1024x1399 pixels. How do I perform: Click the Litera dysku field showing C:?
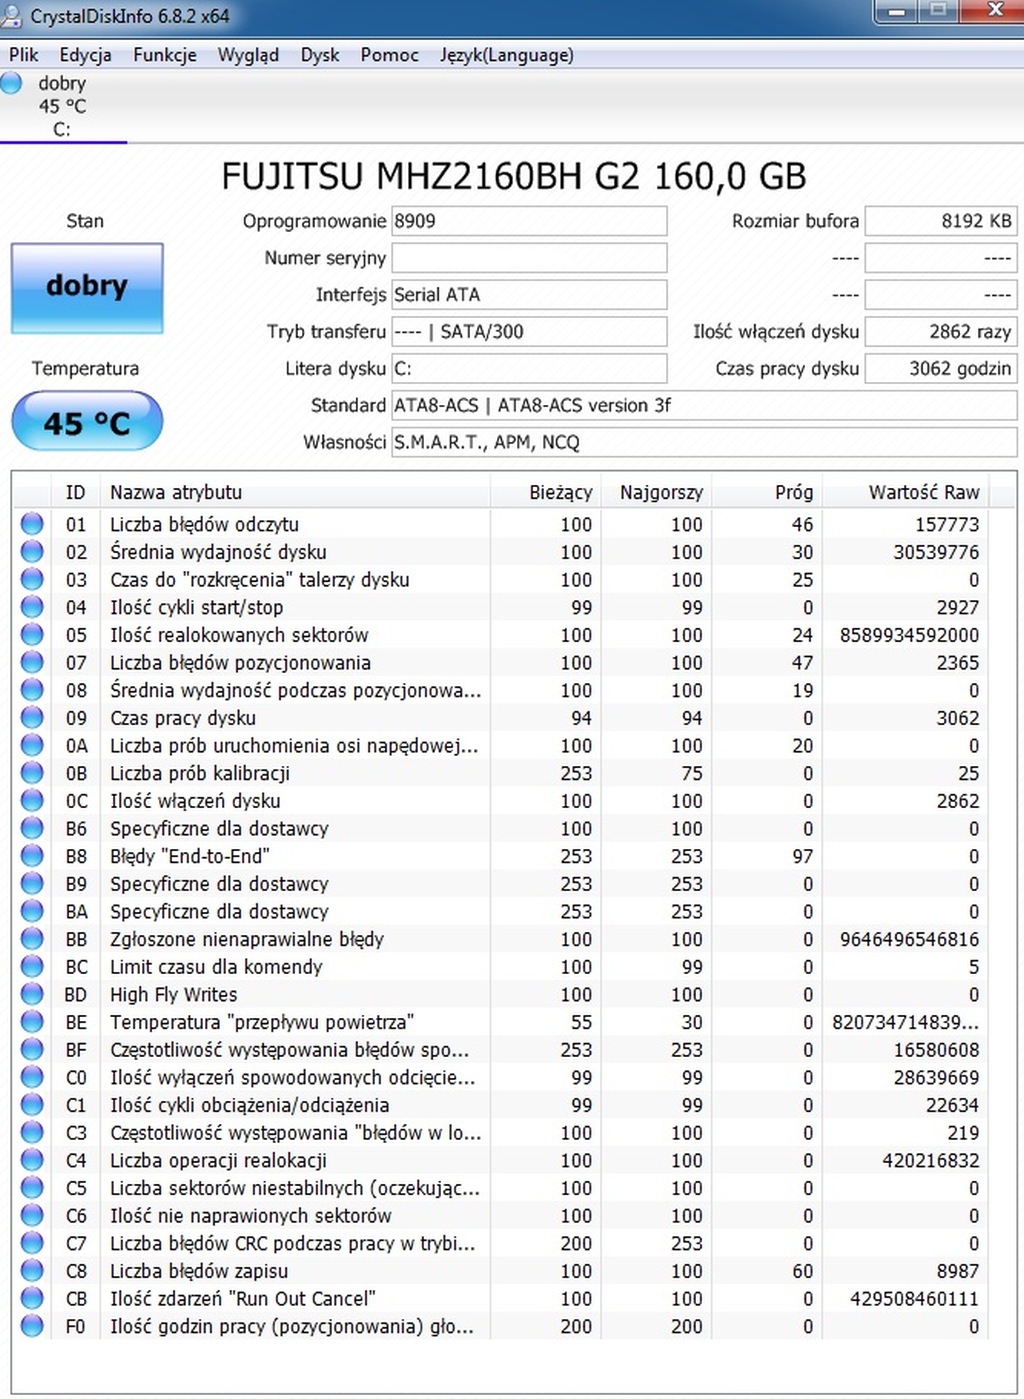(529, 368)
